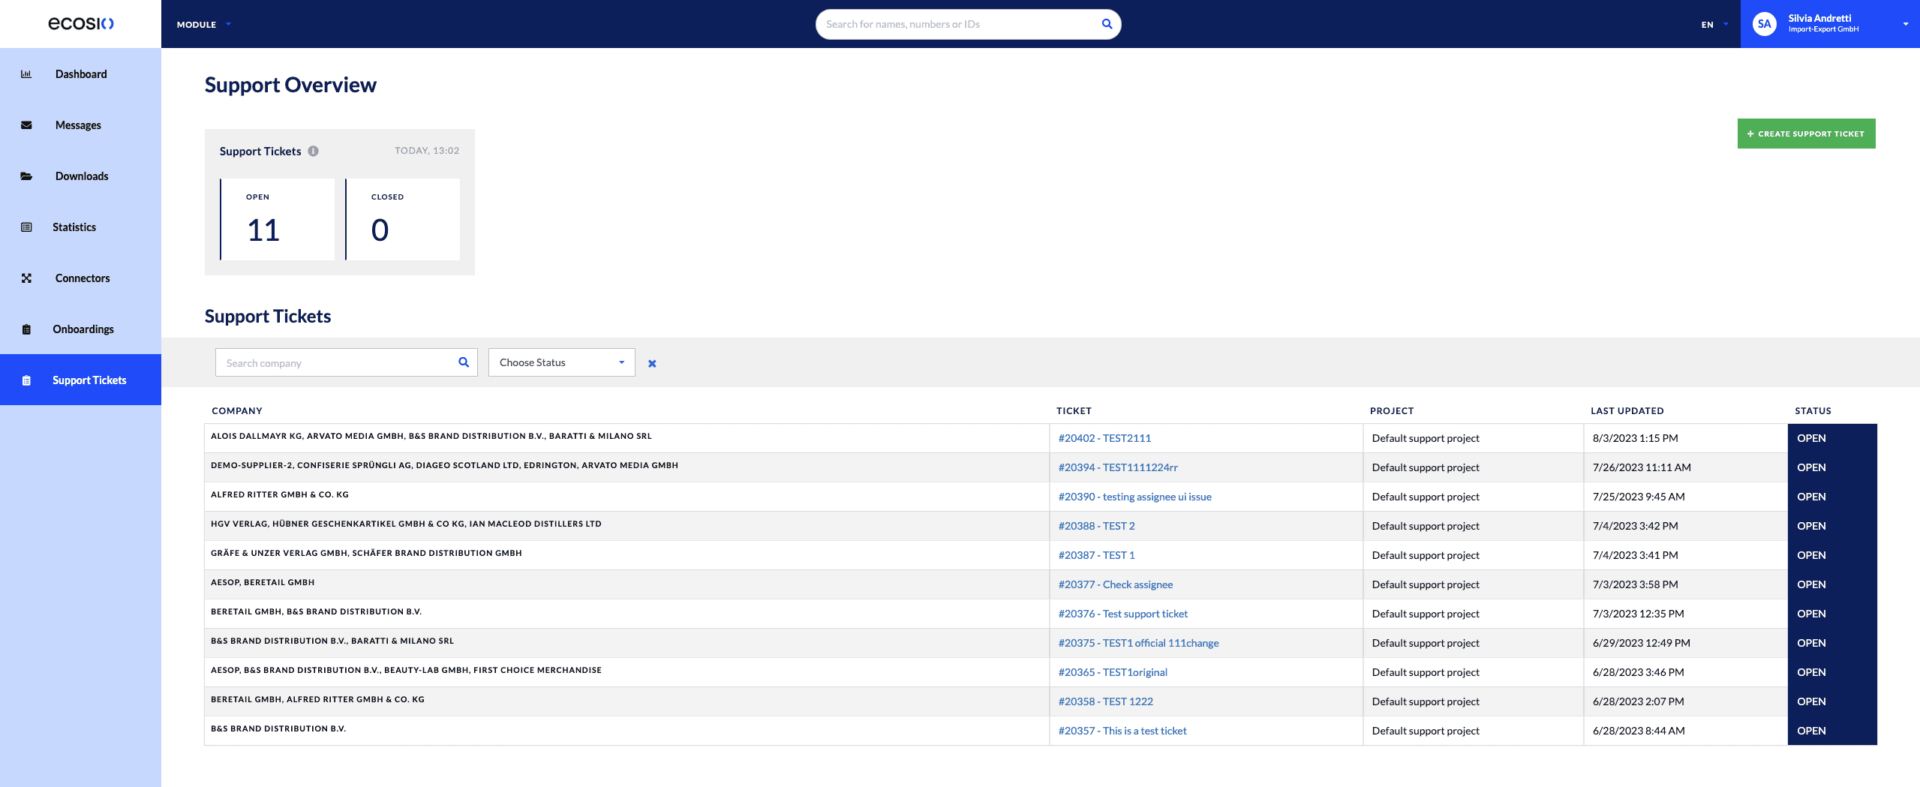The image size is (1920, 787).
Task: Click the Support Tickets sidebar icon
Action: pyautogui.click(x=26, y=380)
